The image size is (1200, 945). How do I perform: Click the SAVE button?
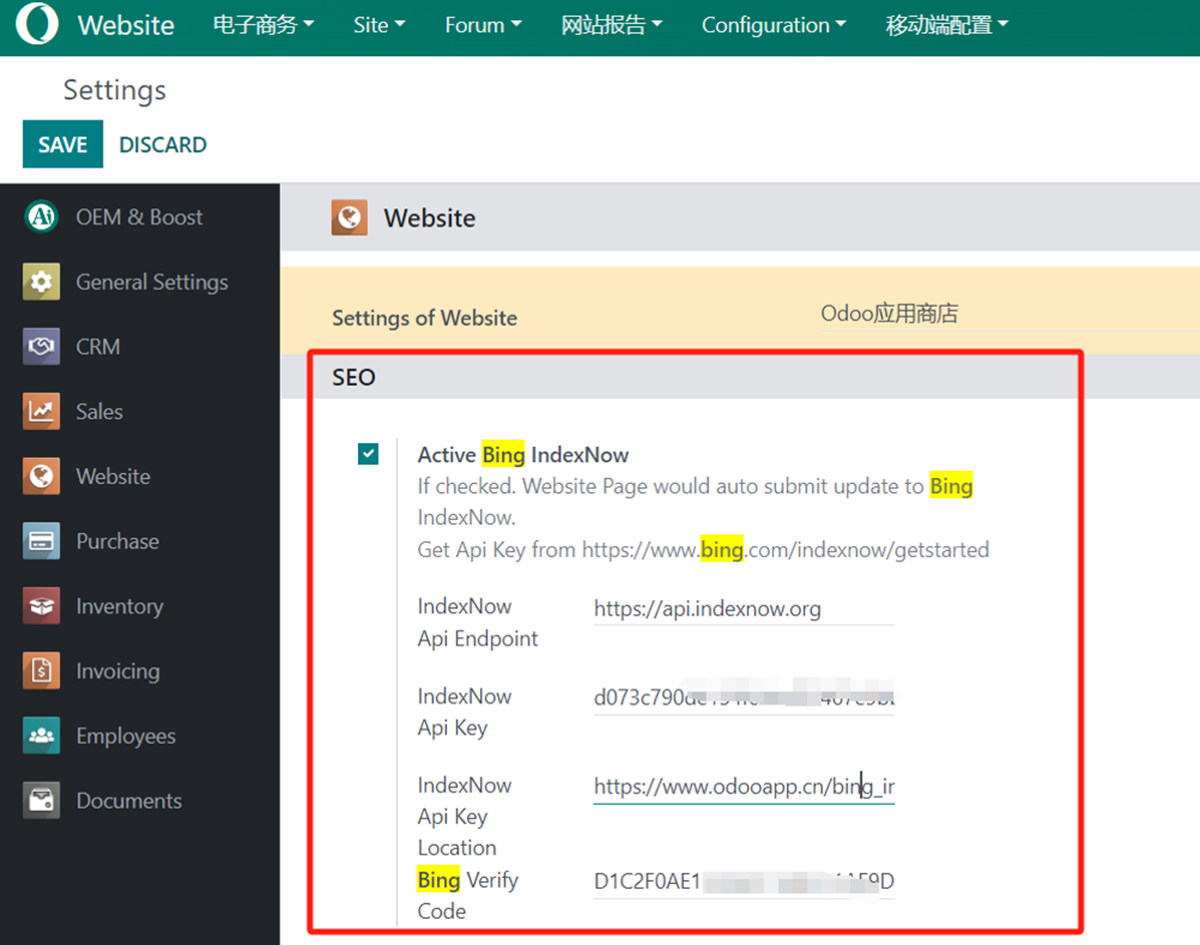point(62,144)
